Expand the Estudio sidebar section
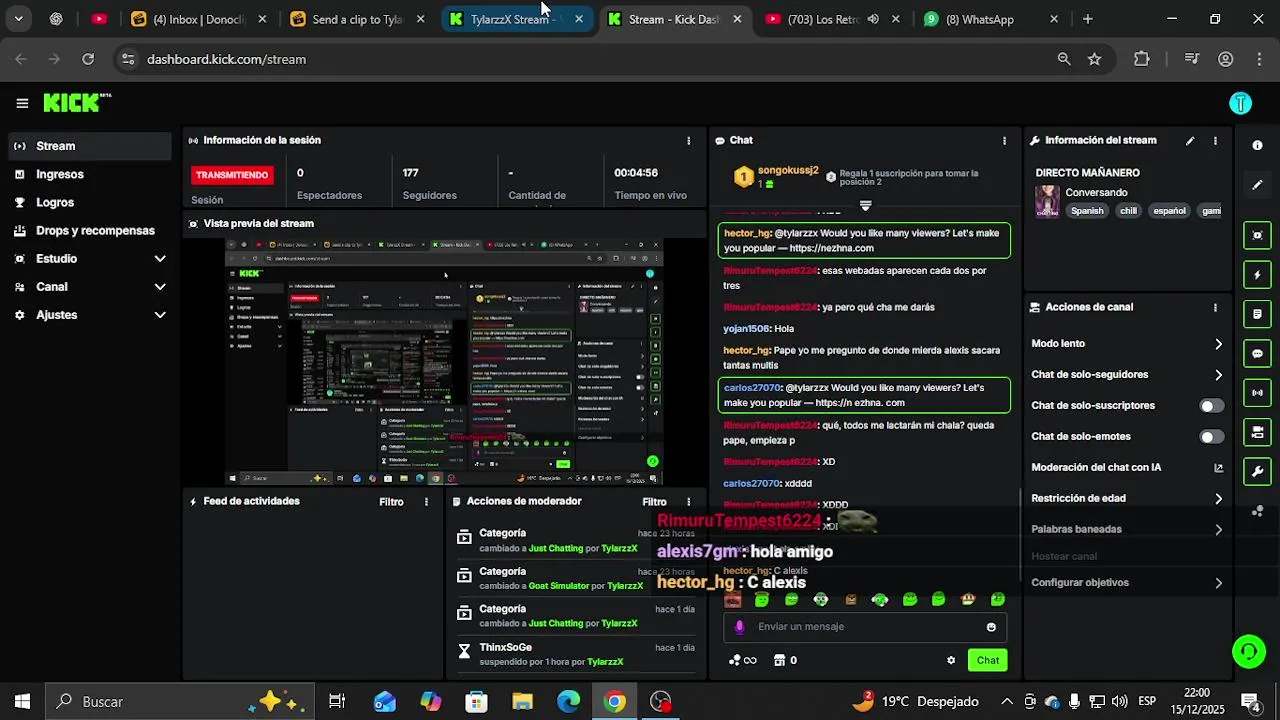The width and height of the screenshot is (1280, 720). click(x=160, y=259)
